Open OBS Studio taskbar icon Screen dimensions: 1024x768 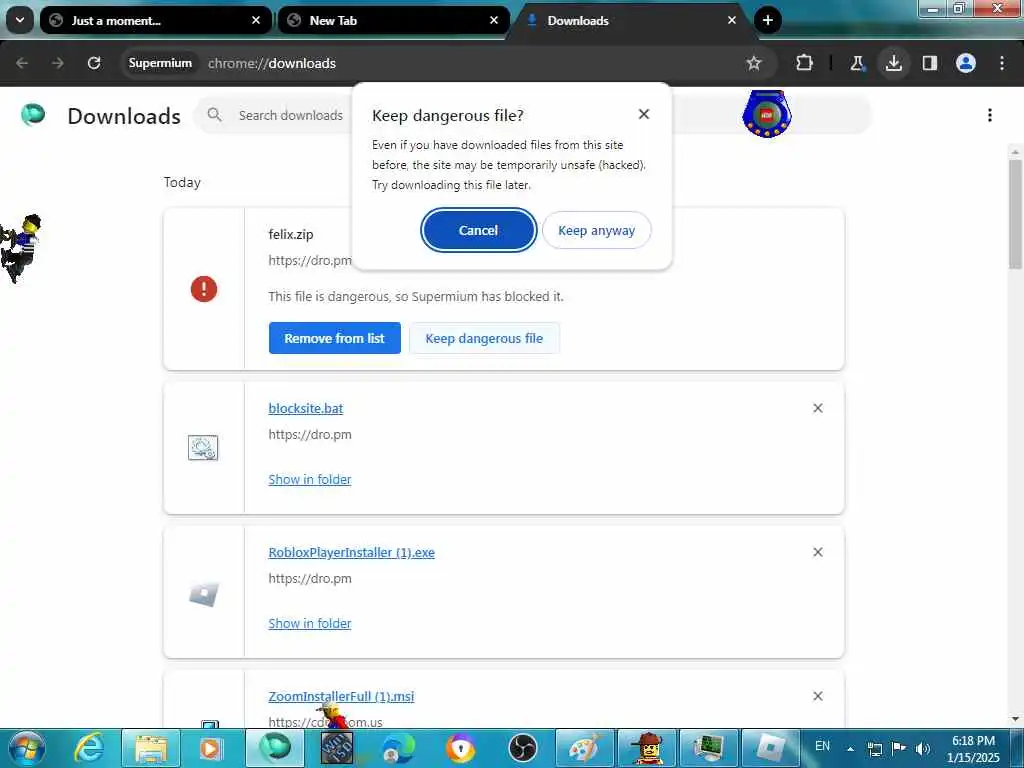pyautogui.click(x=522, y=748)
